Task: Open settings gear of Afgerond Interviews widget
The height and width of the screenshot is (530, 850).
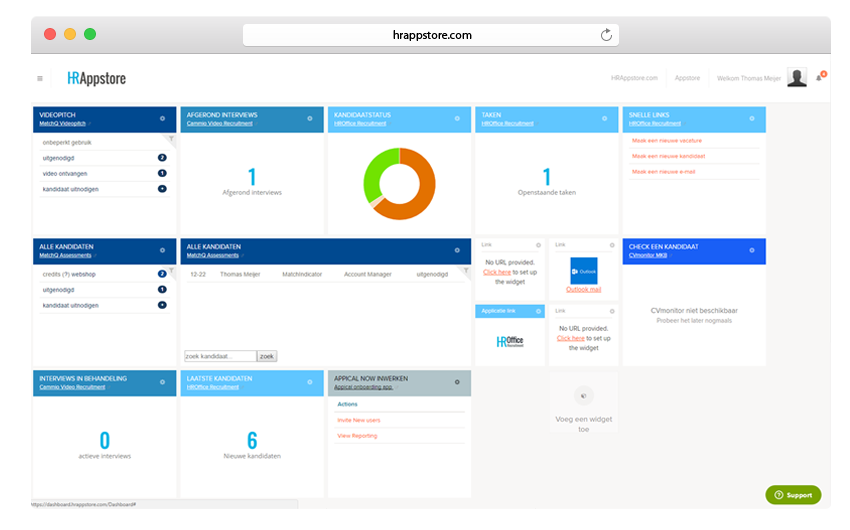Action: coord(310,118)
